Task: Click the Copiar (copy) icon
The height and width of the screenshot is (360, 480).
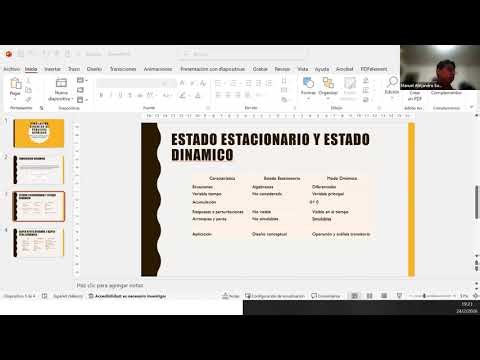Action: point(29,90)
